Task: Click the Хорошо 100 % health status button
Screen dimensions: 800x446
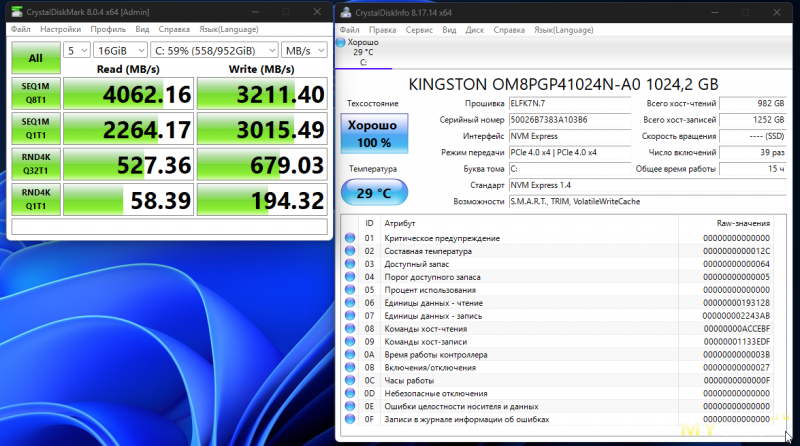Action: click(374, 133)
